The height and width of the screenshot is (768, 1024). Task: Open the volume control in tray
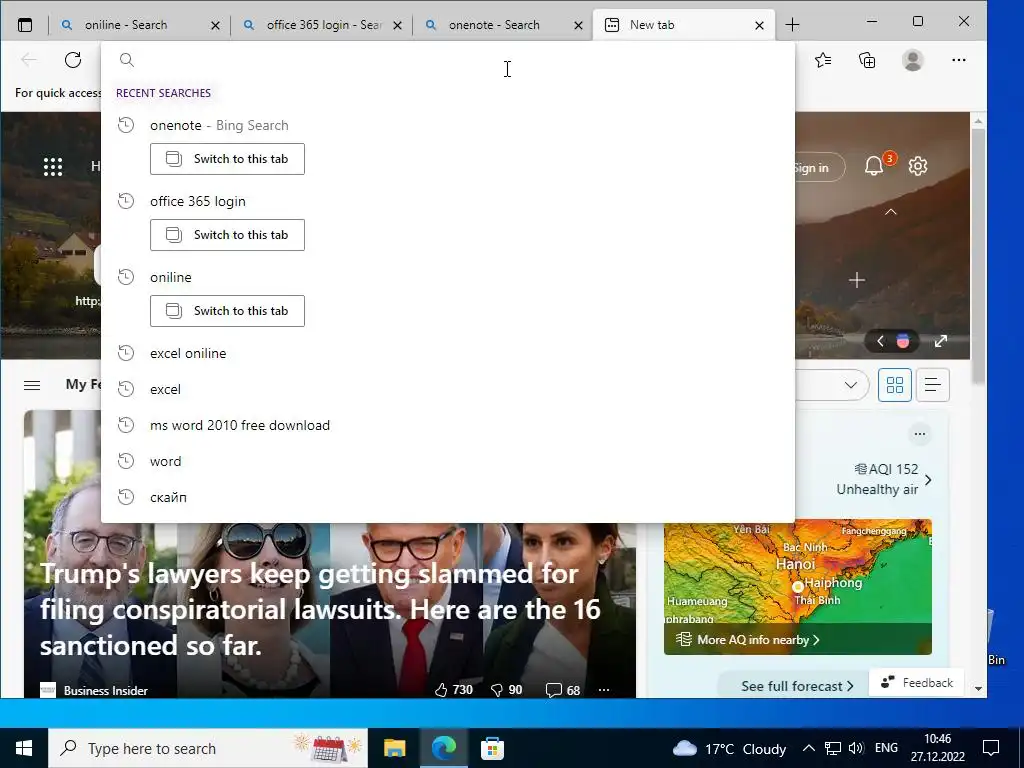tap(856, 748)
